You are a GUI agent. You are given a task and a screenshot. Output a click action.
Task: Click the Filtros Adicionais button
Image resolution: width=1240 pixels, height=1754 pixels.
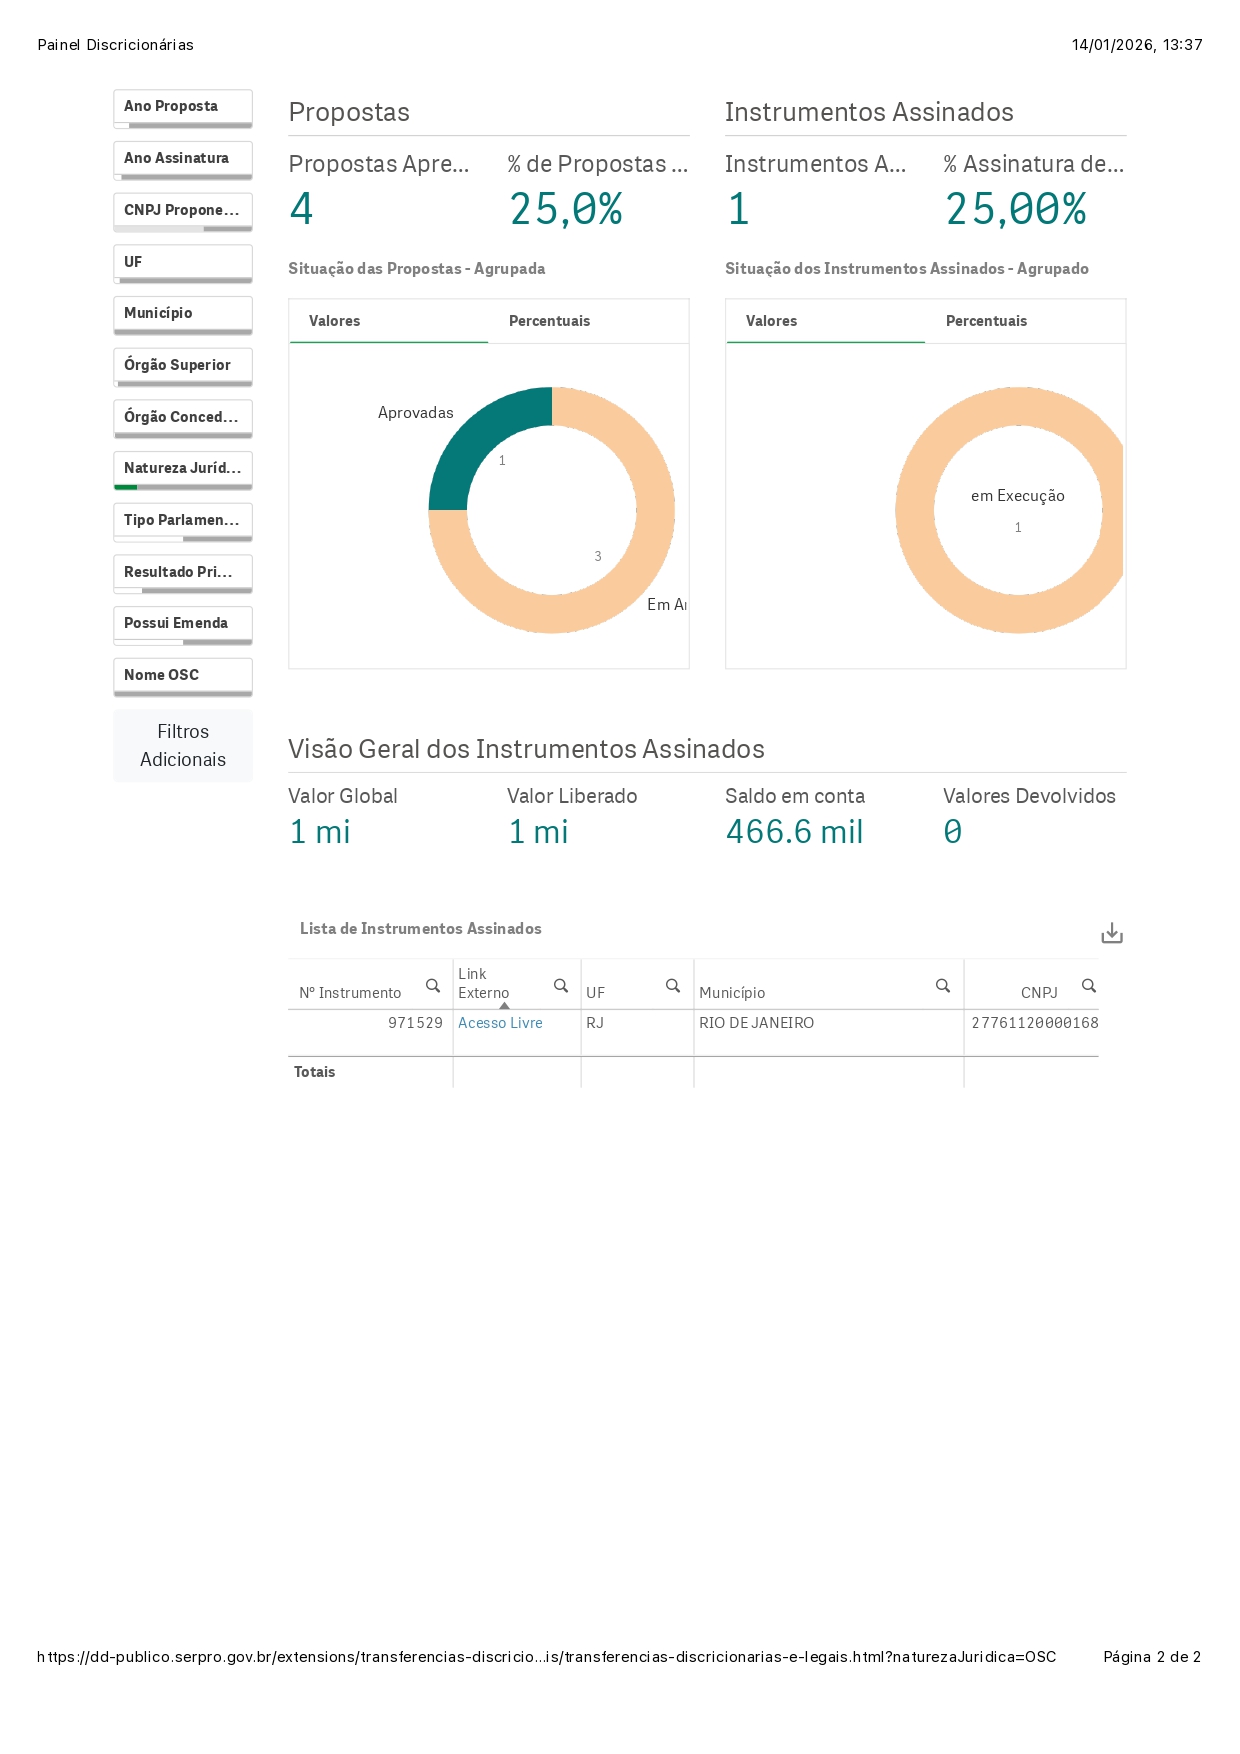pos(183,746)
